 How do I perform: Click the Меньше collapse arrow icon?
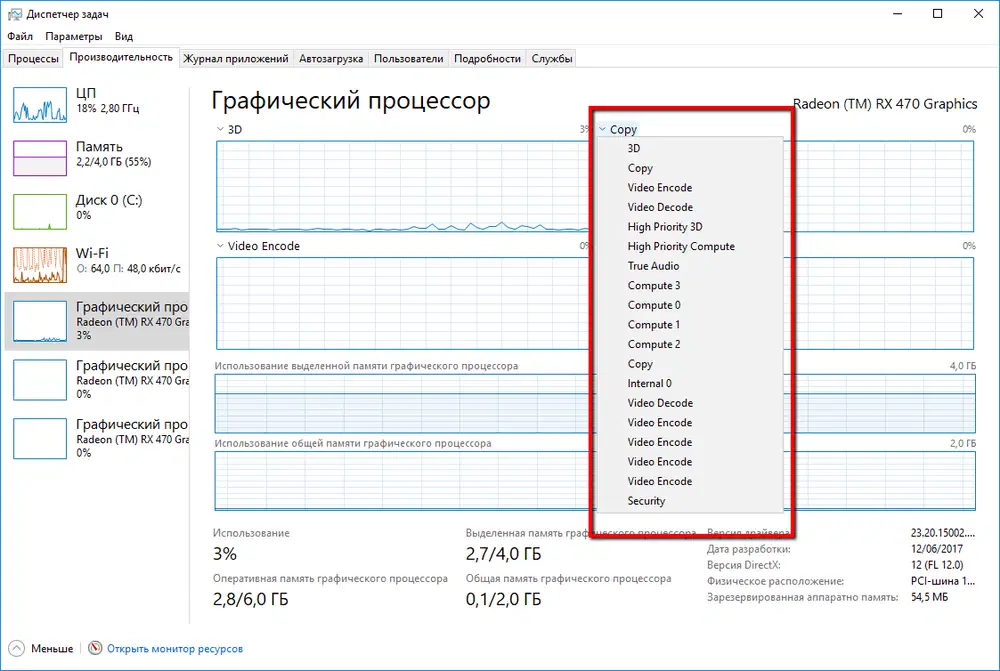tap(17, 649)
